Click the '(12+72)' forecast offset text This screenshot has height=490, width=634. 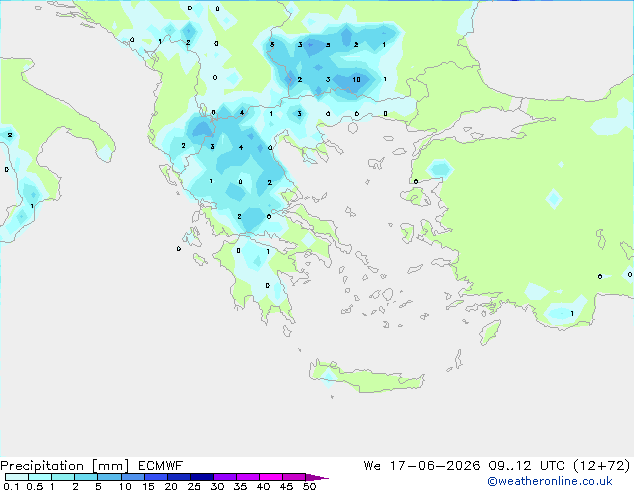coord(602,466)
